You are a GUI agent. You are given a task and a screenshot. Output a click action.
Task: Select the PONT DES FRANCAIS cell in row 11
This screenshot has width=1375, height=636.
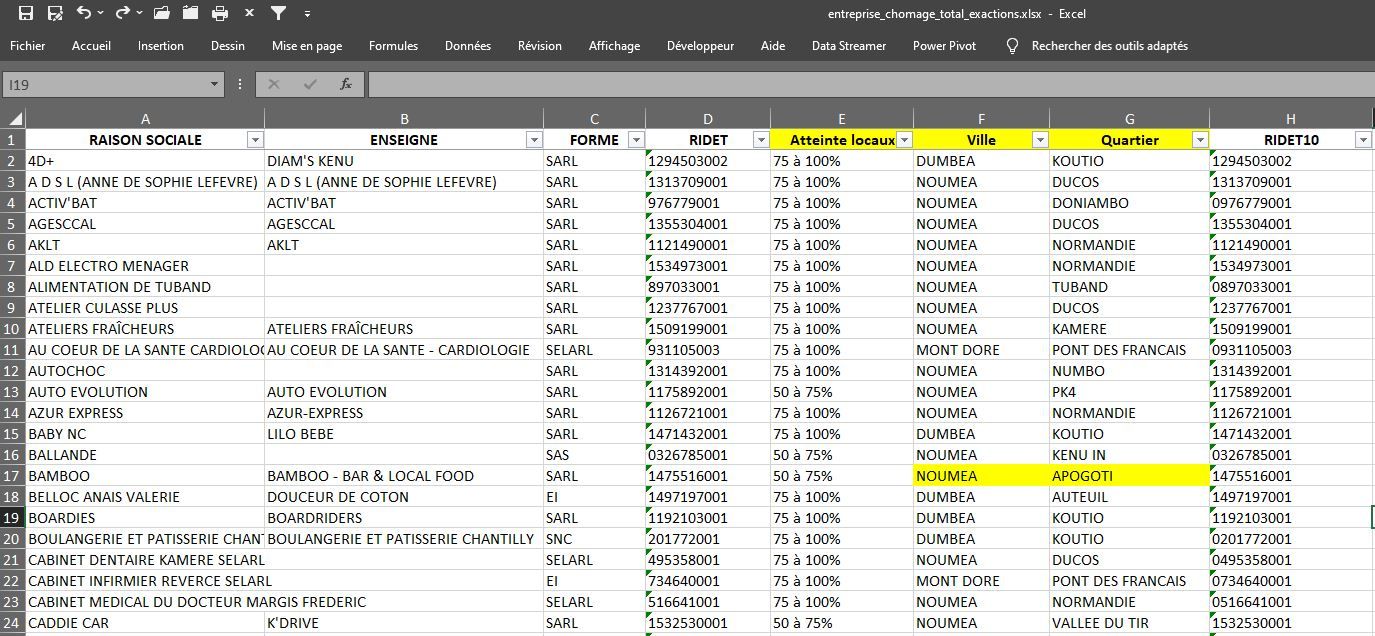click(1129, 350)
